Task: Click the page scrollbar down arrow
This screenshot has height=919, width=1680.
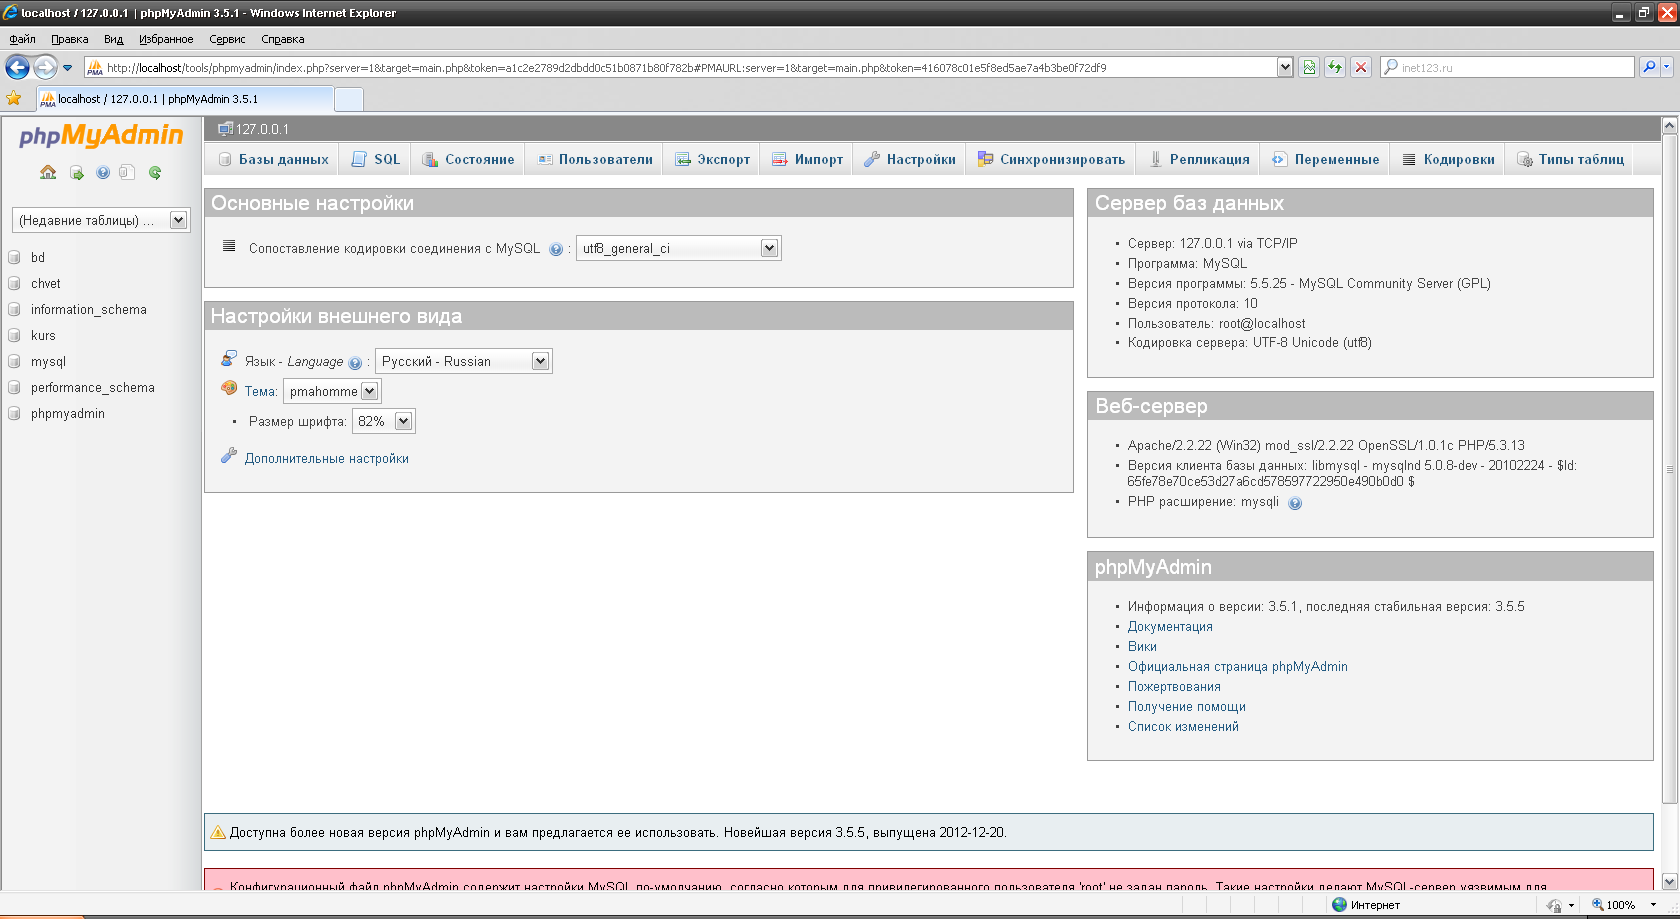Action: (1669, 881)
